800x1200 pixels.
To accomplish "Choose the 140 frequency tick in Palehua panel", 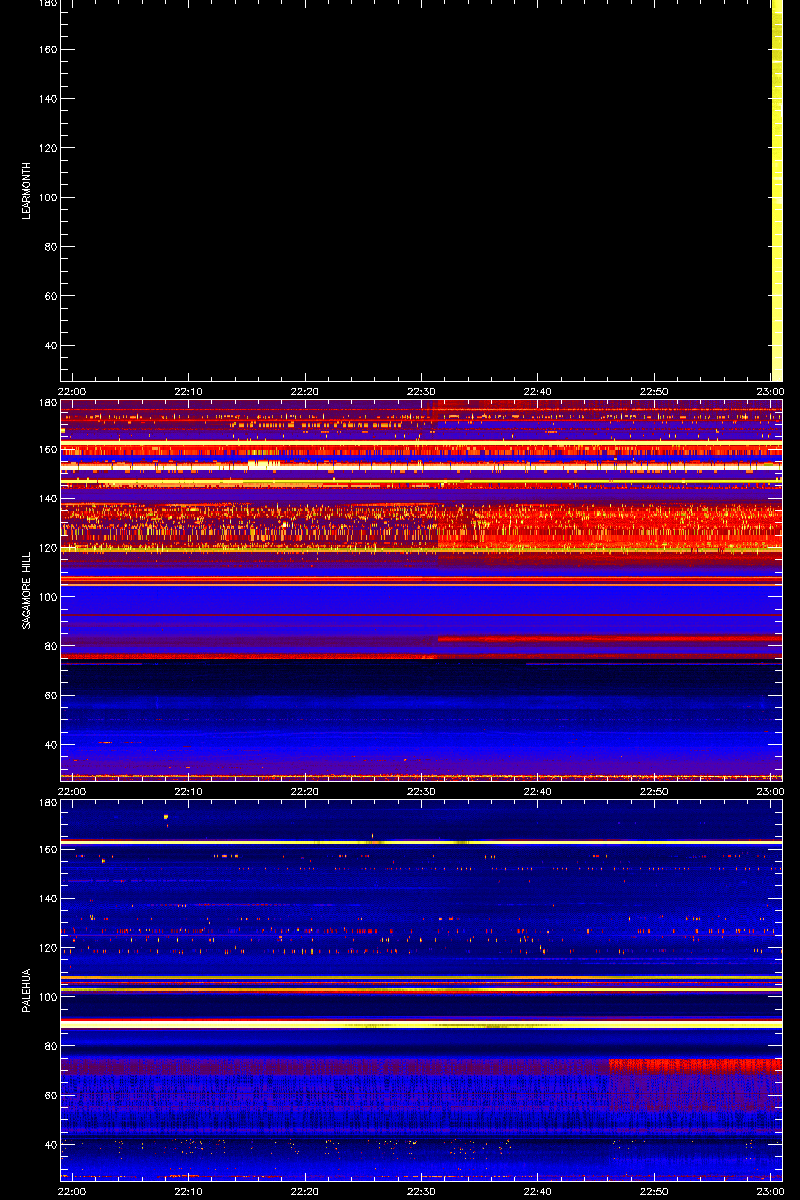I will tap(49, 898).
